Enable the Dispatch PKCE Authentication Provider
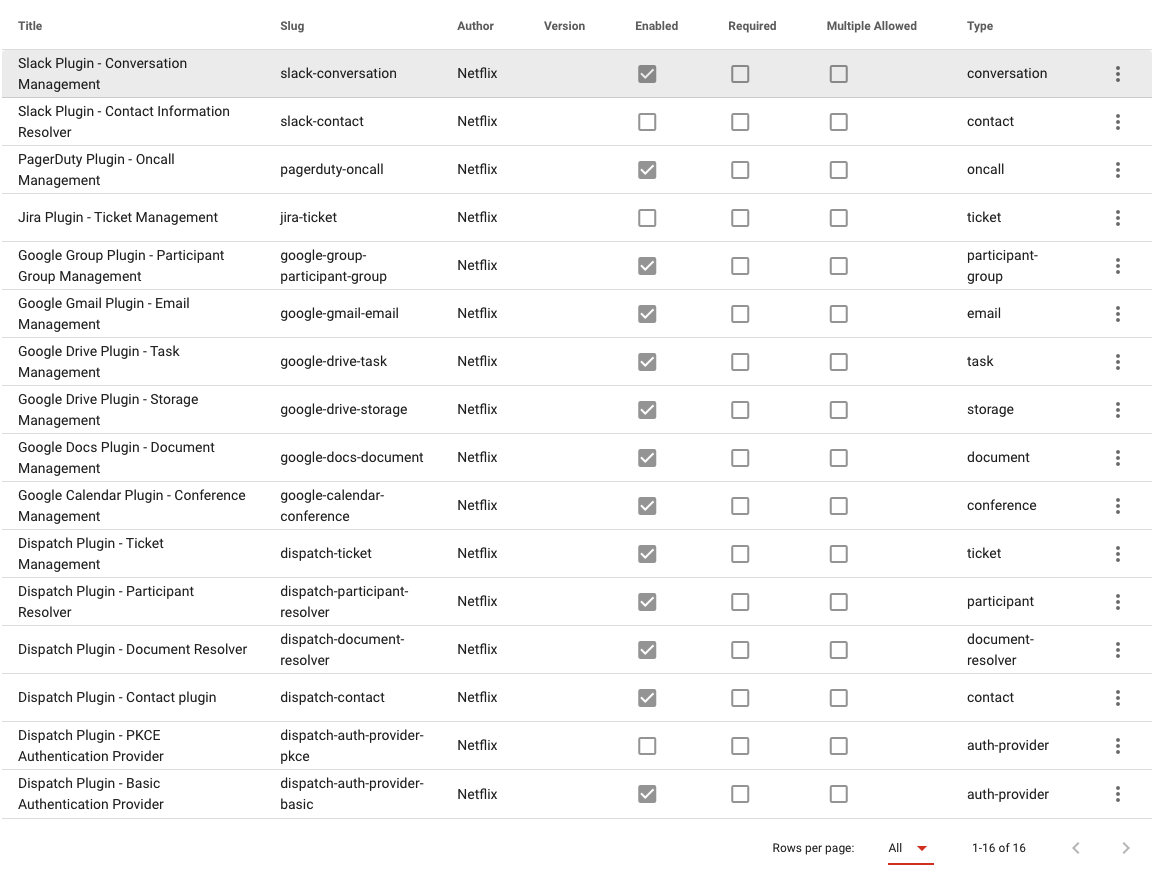 click(x=647, y=745)
